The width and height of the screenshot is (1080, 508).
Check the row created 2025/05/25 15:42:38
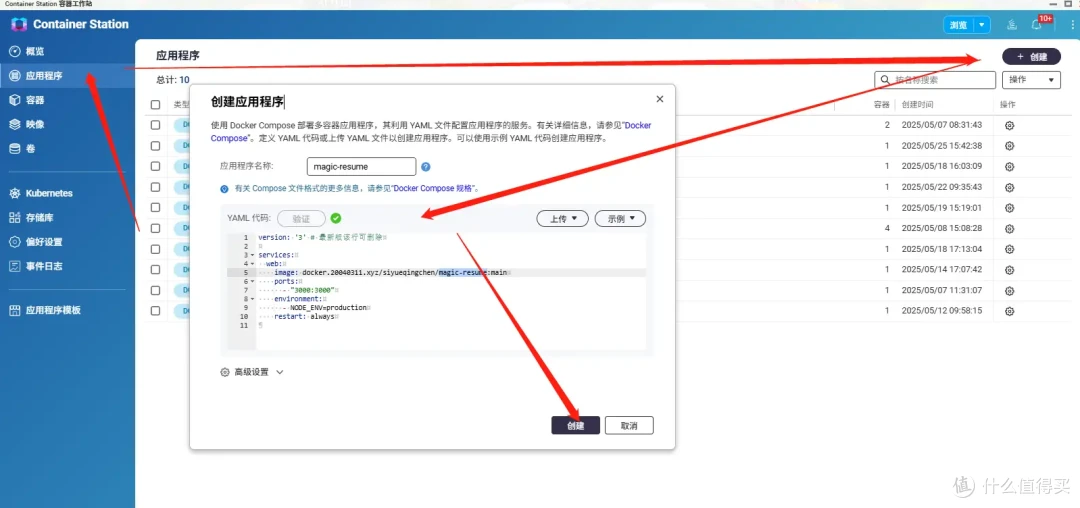(156, 146)
